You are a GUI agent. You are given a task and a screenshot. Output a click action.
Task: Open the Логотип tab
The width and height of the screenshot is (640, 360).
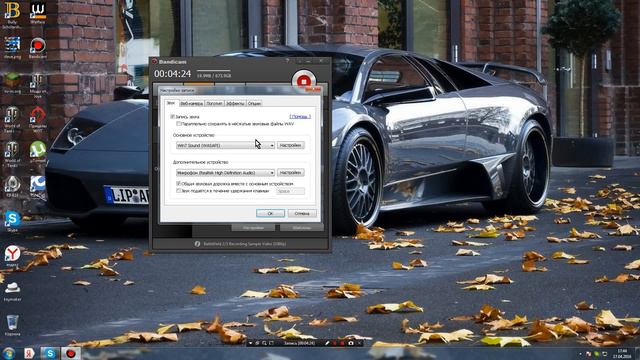click(x=214, y=104)
